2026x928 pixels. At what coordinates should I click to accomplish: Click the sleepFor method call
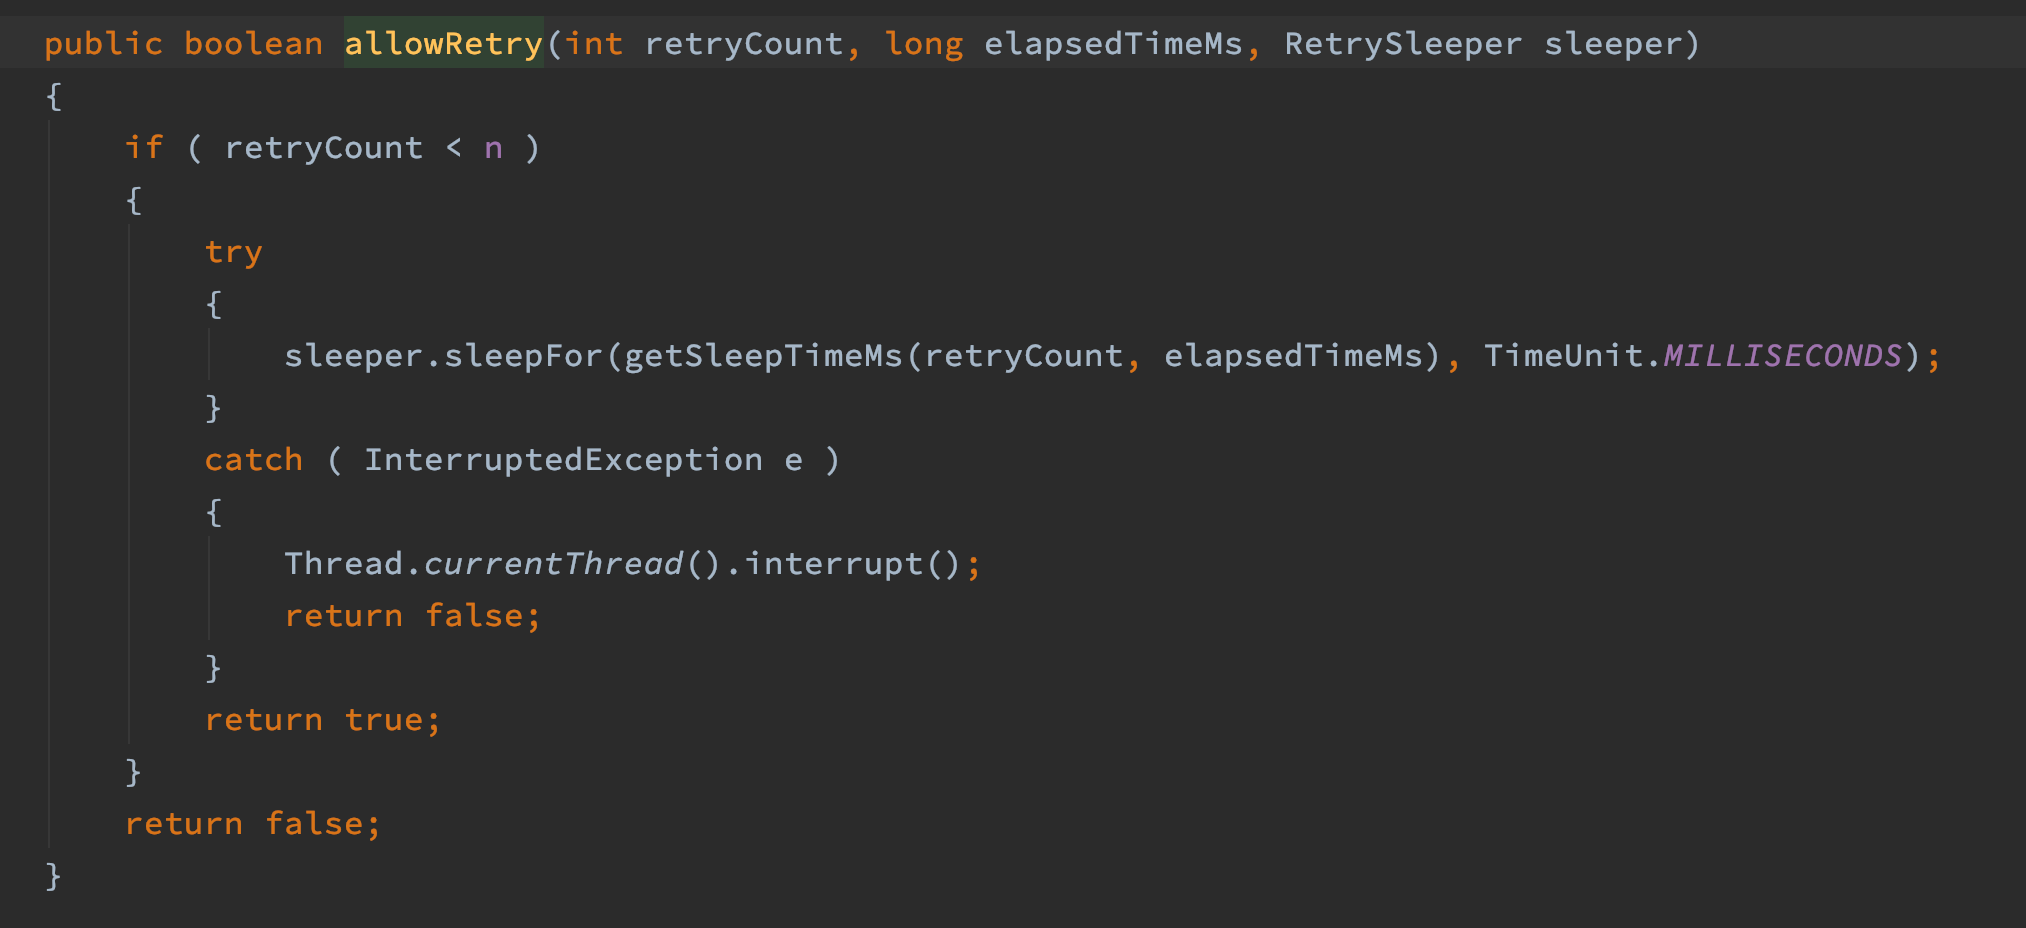pos(523,356)
